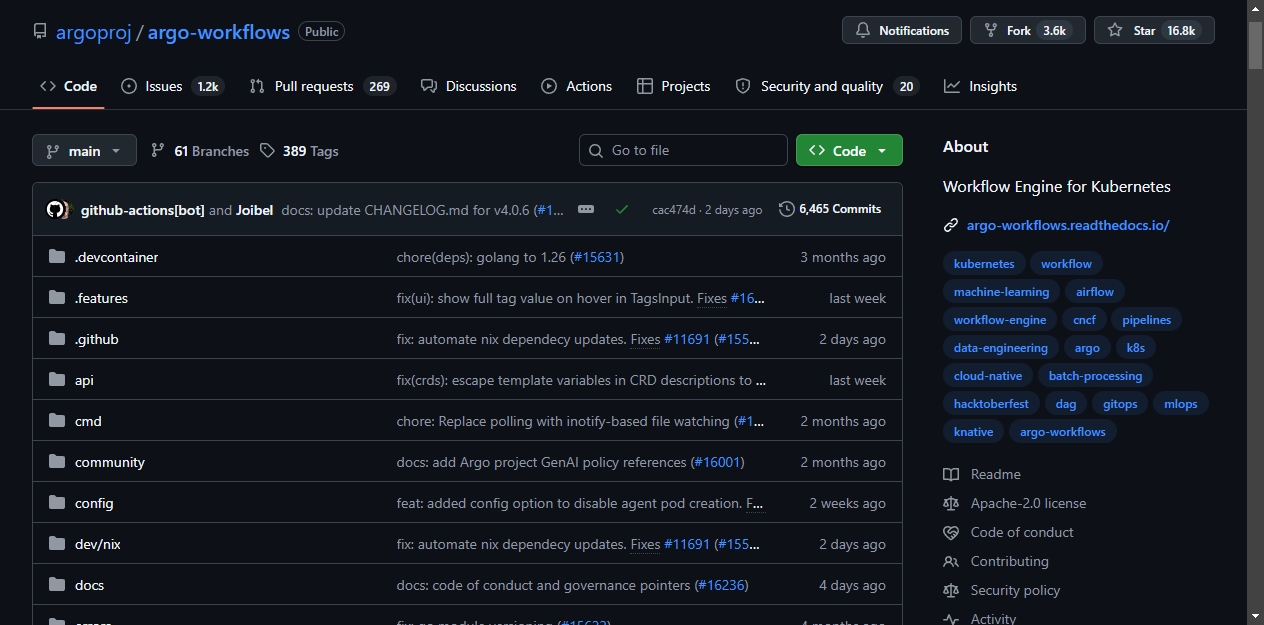Click the folder icon for community
This screenshot has height=625, width=1264.
click(x=57, y=462)
